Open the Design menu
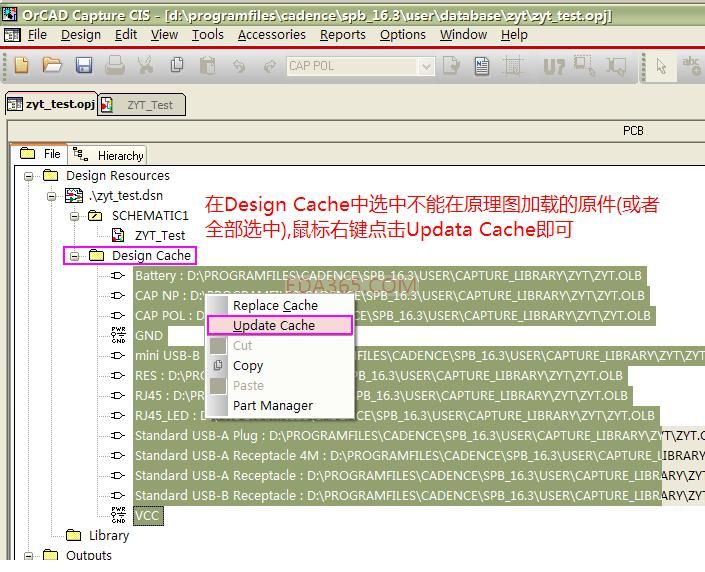Image resolution: width=705 pixels, height=572 pixels. click(x=80, y=35)
